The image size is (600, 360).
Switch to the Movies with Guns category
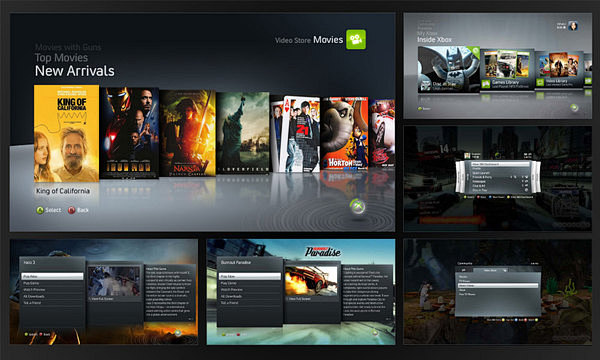coord(68,47)
